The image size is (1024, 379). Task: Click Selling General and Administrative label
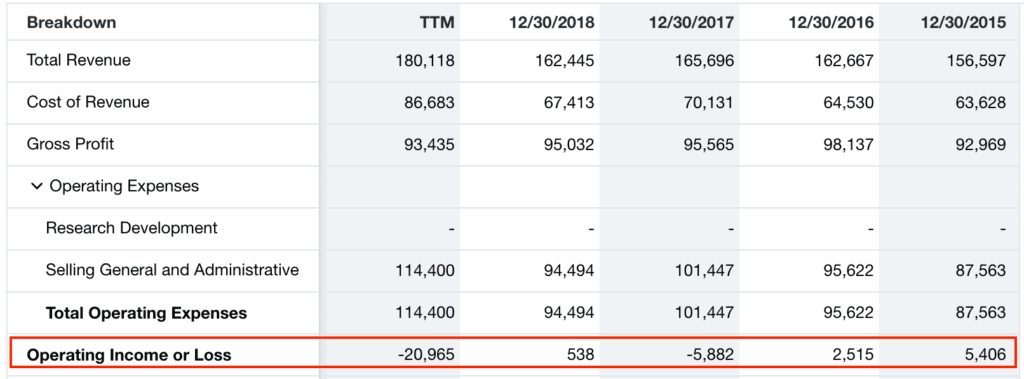point(172,270)
